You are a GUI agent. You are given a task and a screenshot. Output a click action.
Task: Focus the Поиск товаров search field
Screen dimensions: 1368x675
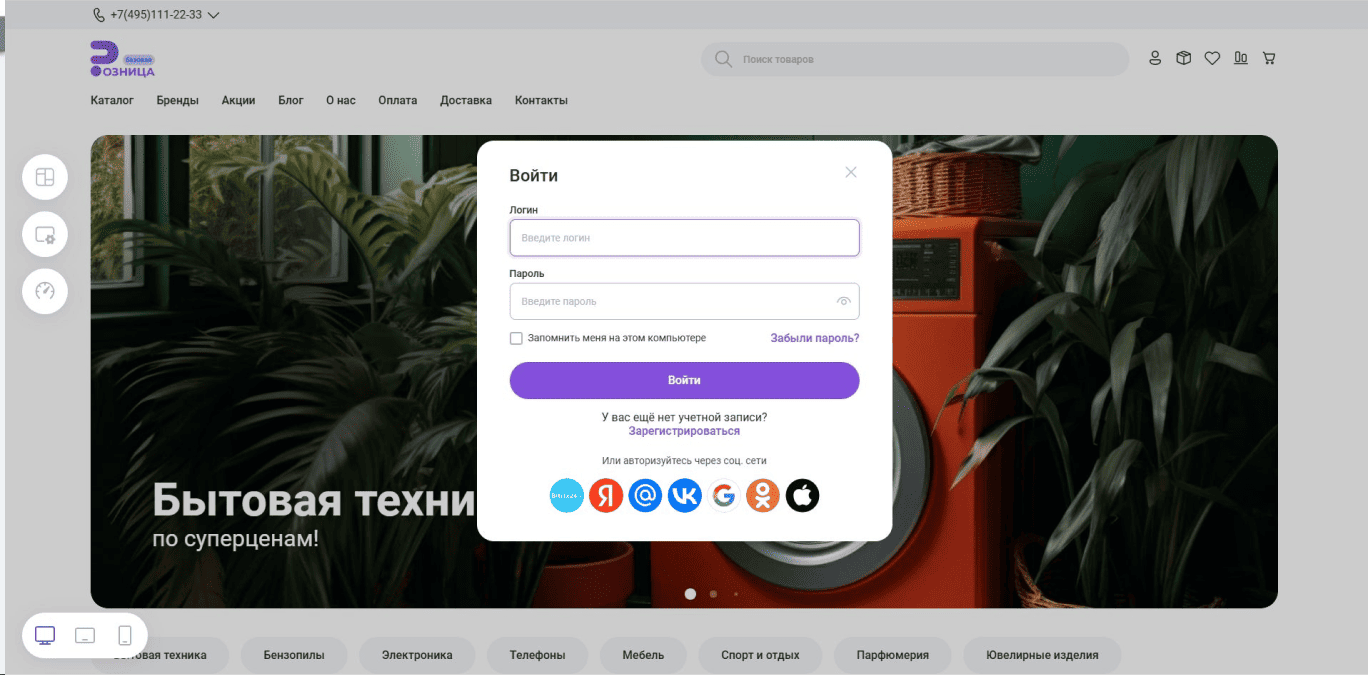(x=915, y=59)
